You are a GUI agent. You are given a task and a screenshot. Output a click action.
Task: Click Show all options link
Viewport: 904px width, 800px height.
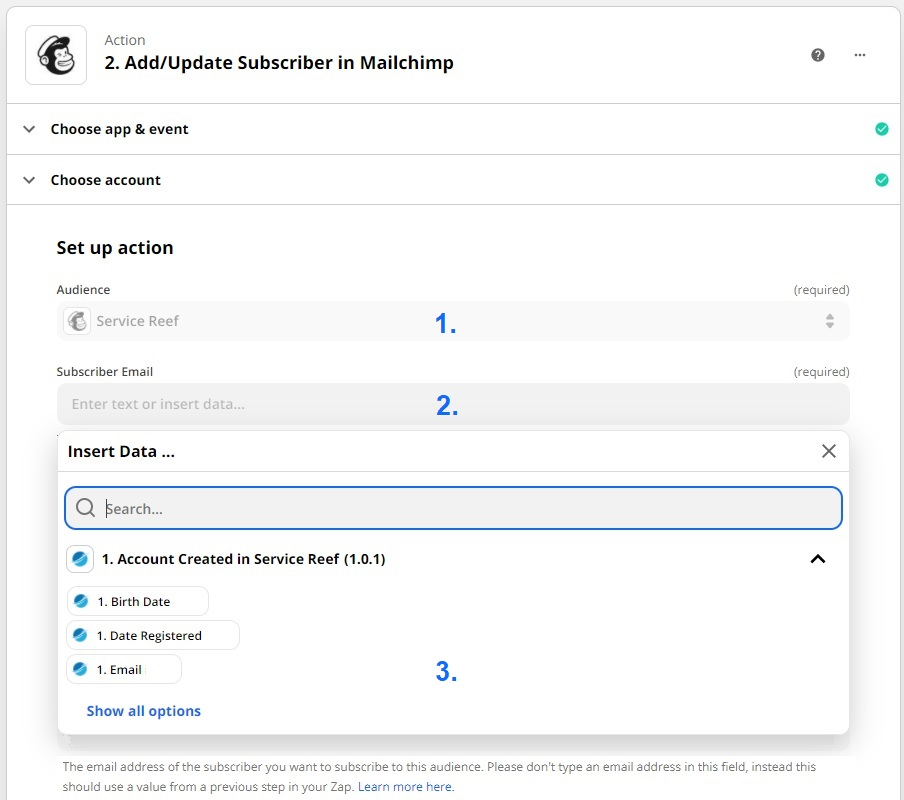point(144,711)
